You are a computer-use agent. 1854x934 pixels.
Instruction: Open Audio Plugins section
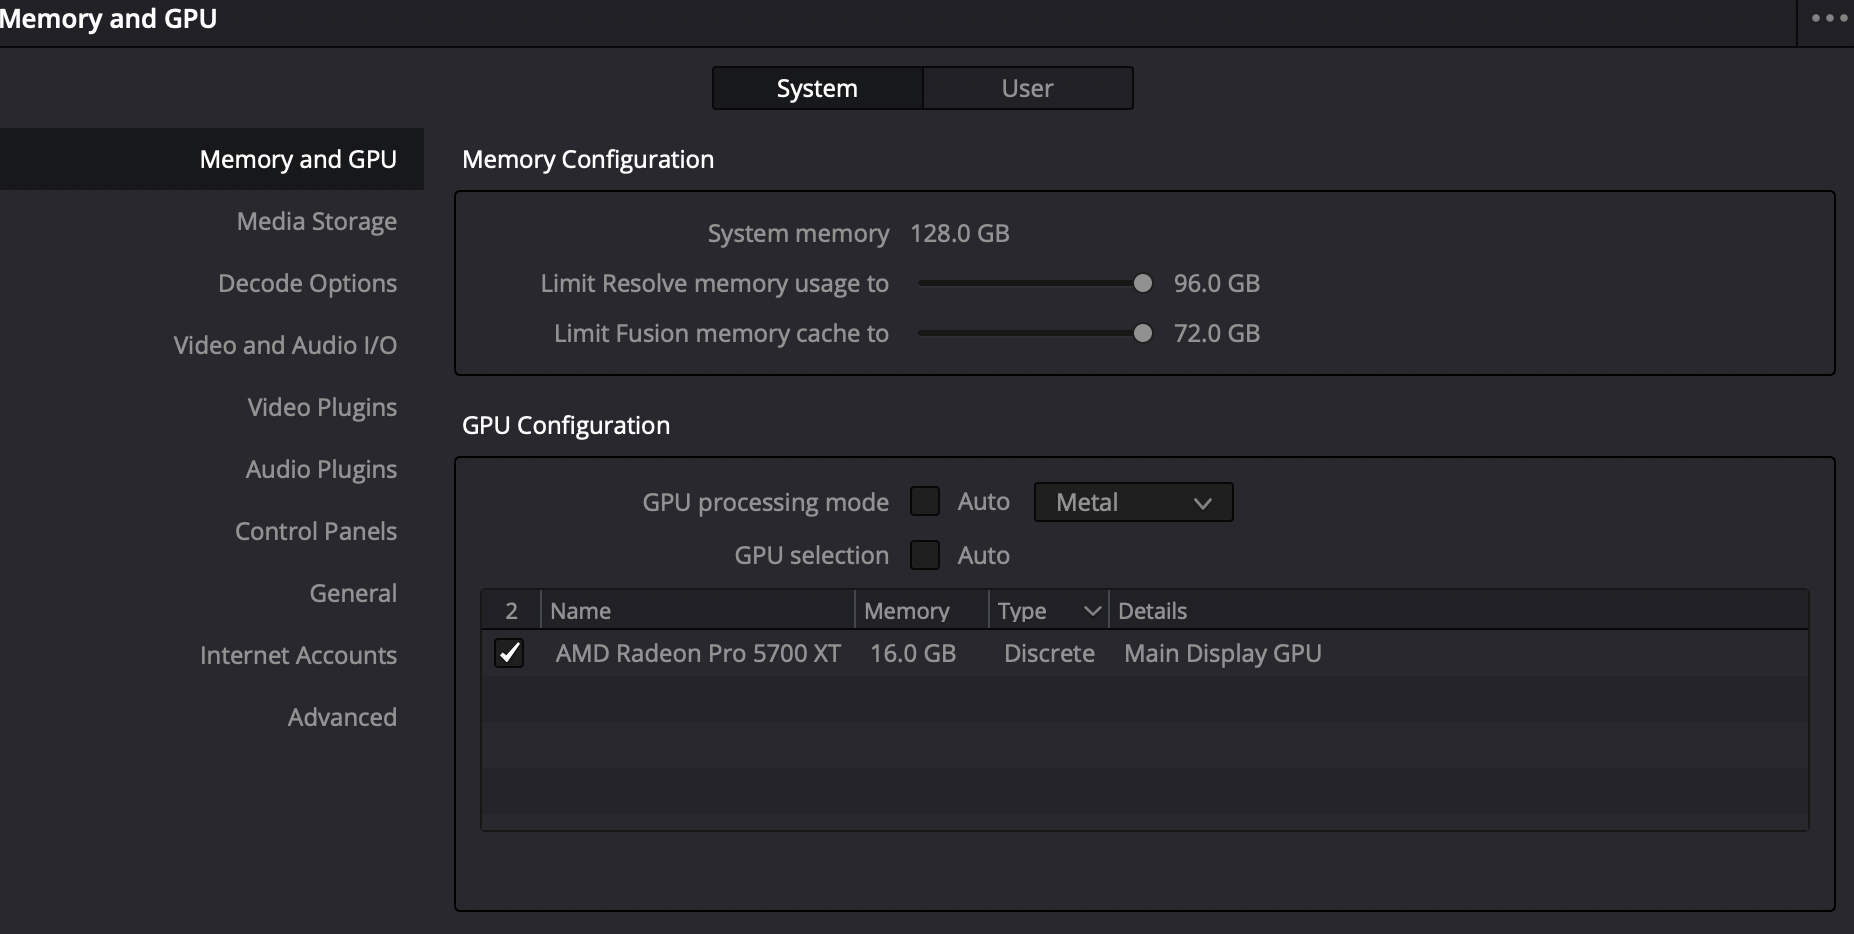point(321,469)
